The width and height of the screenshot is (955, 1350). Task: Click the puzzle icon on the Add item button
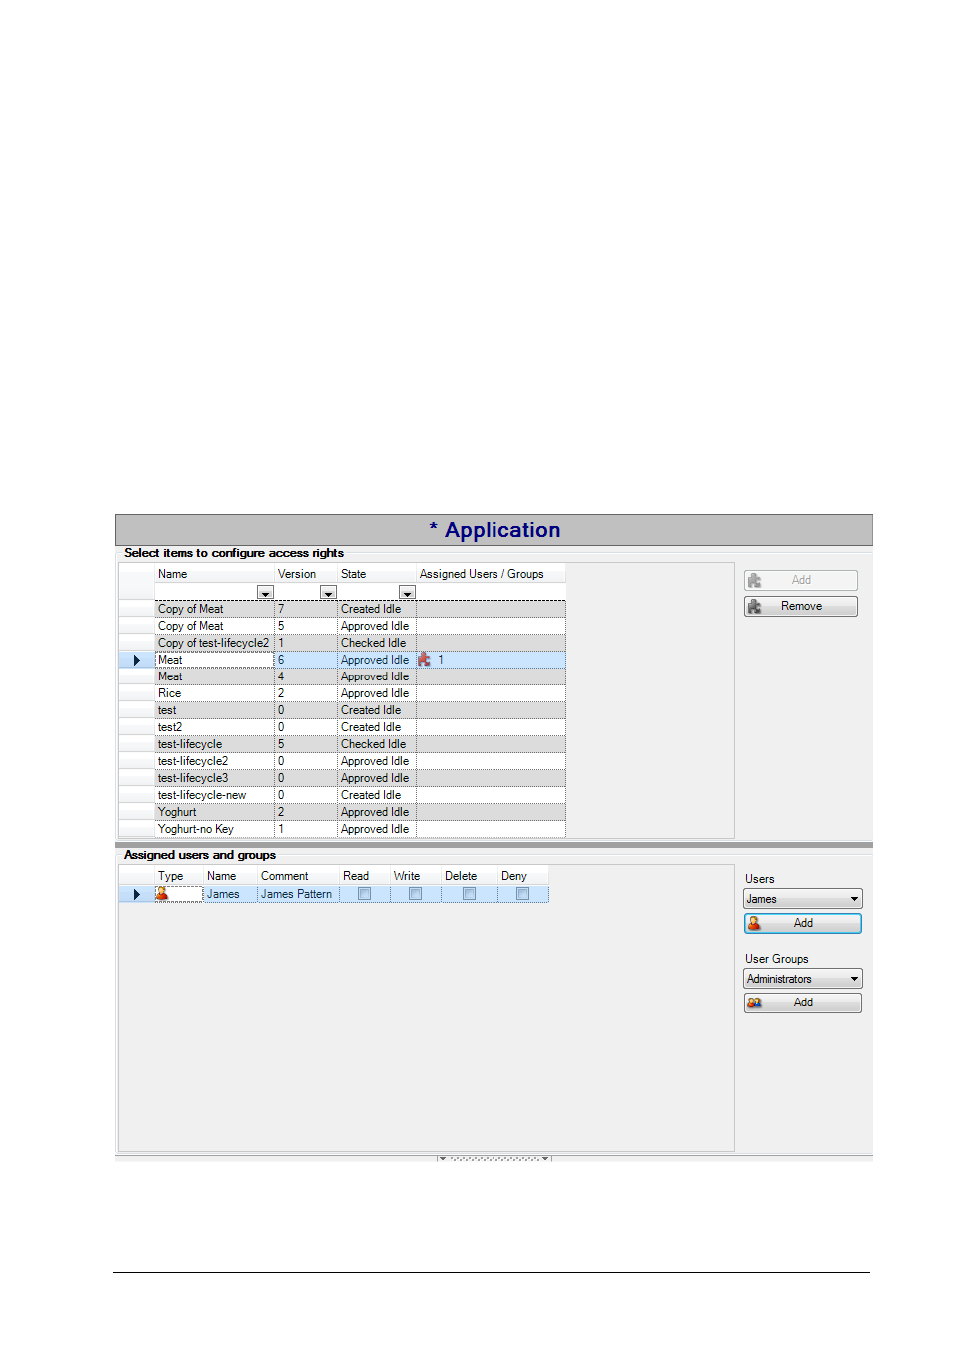(754, 580)
